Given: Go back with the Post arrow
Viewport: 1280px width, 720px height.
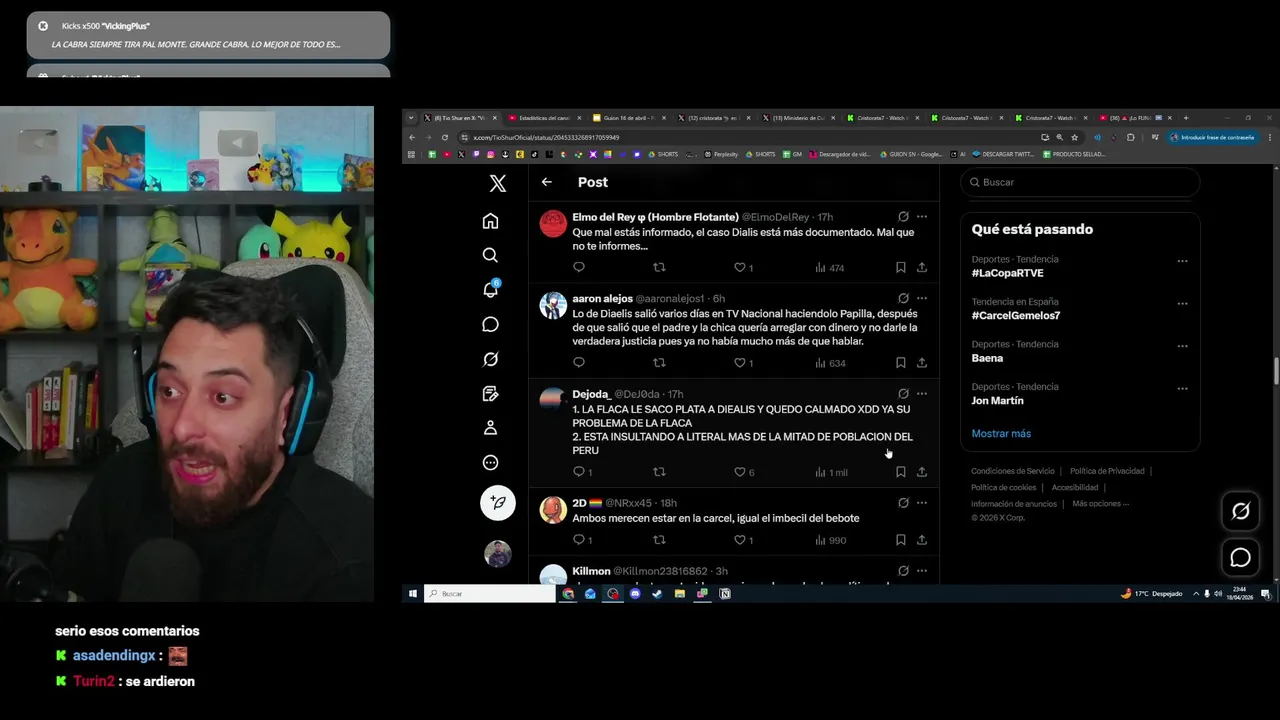Looking at the screenshot, I should (546, 182).
